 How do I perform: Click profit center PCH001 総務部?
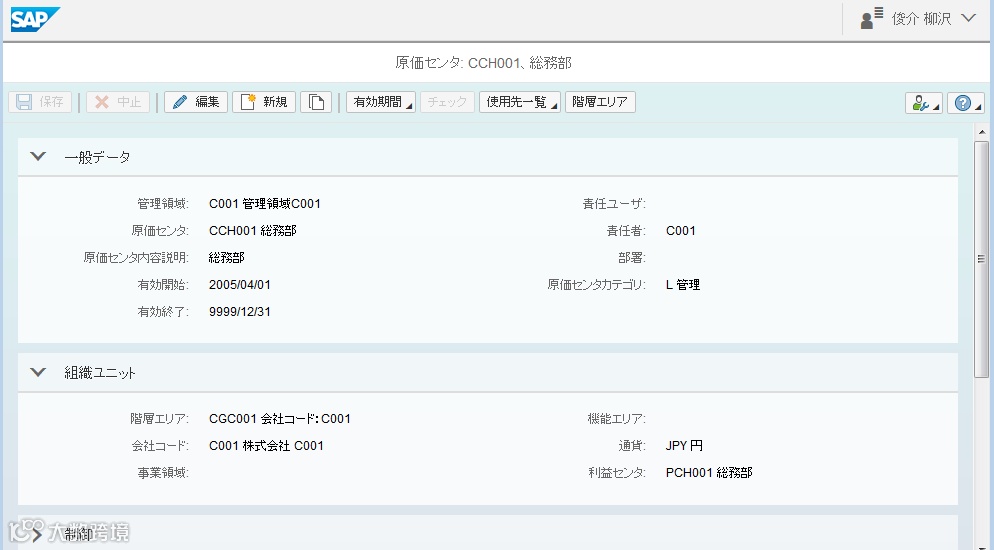[709, 473]
